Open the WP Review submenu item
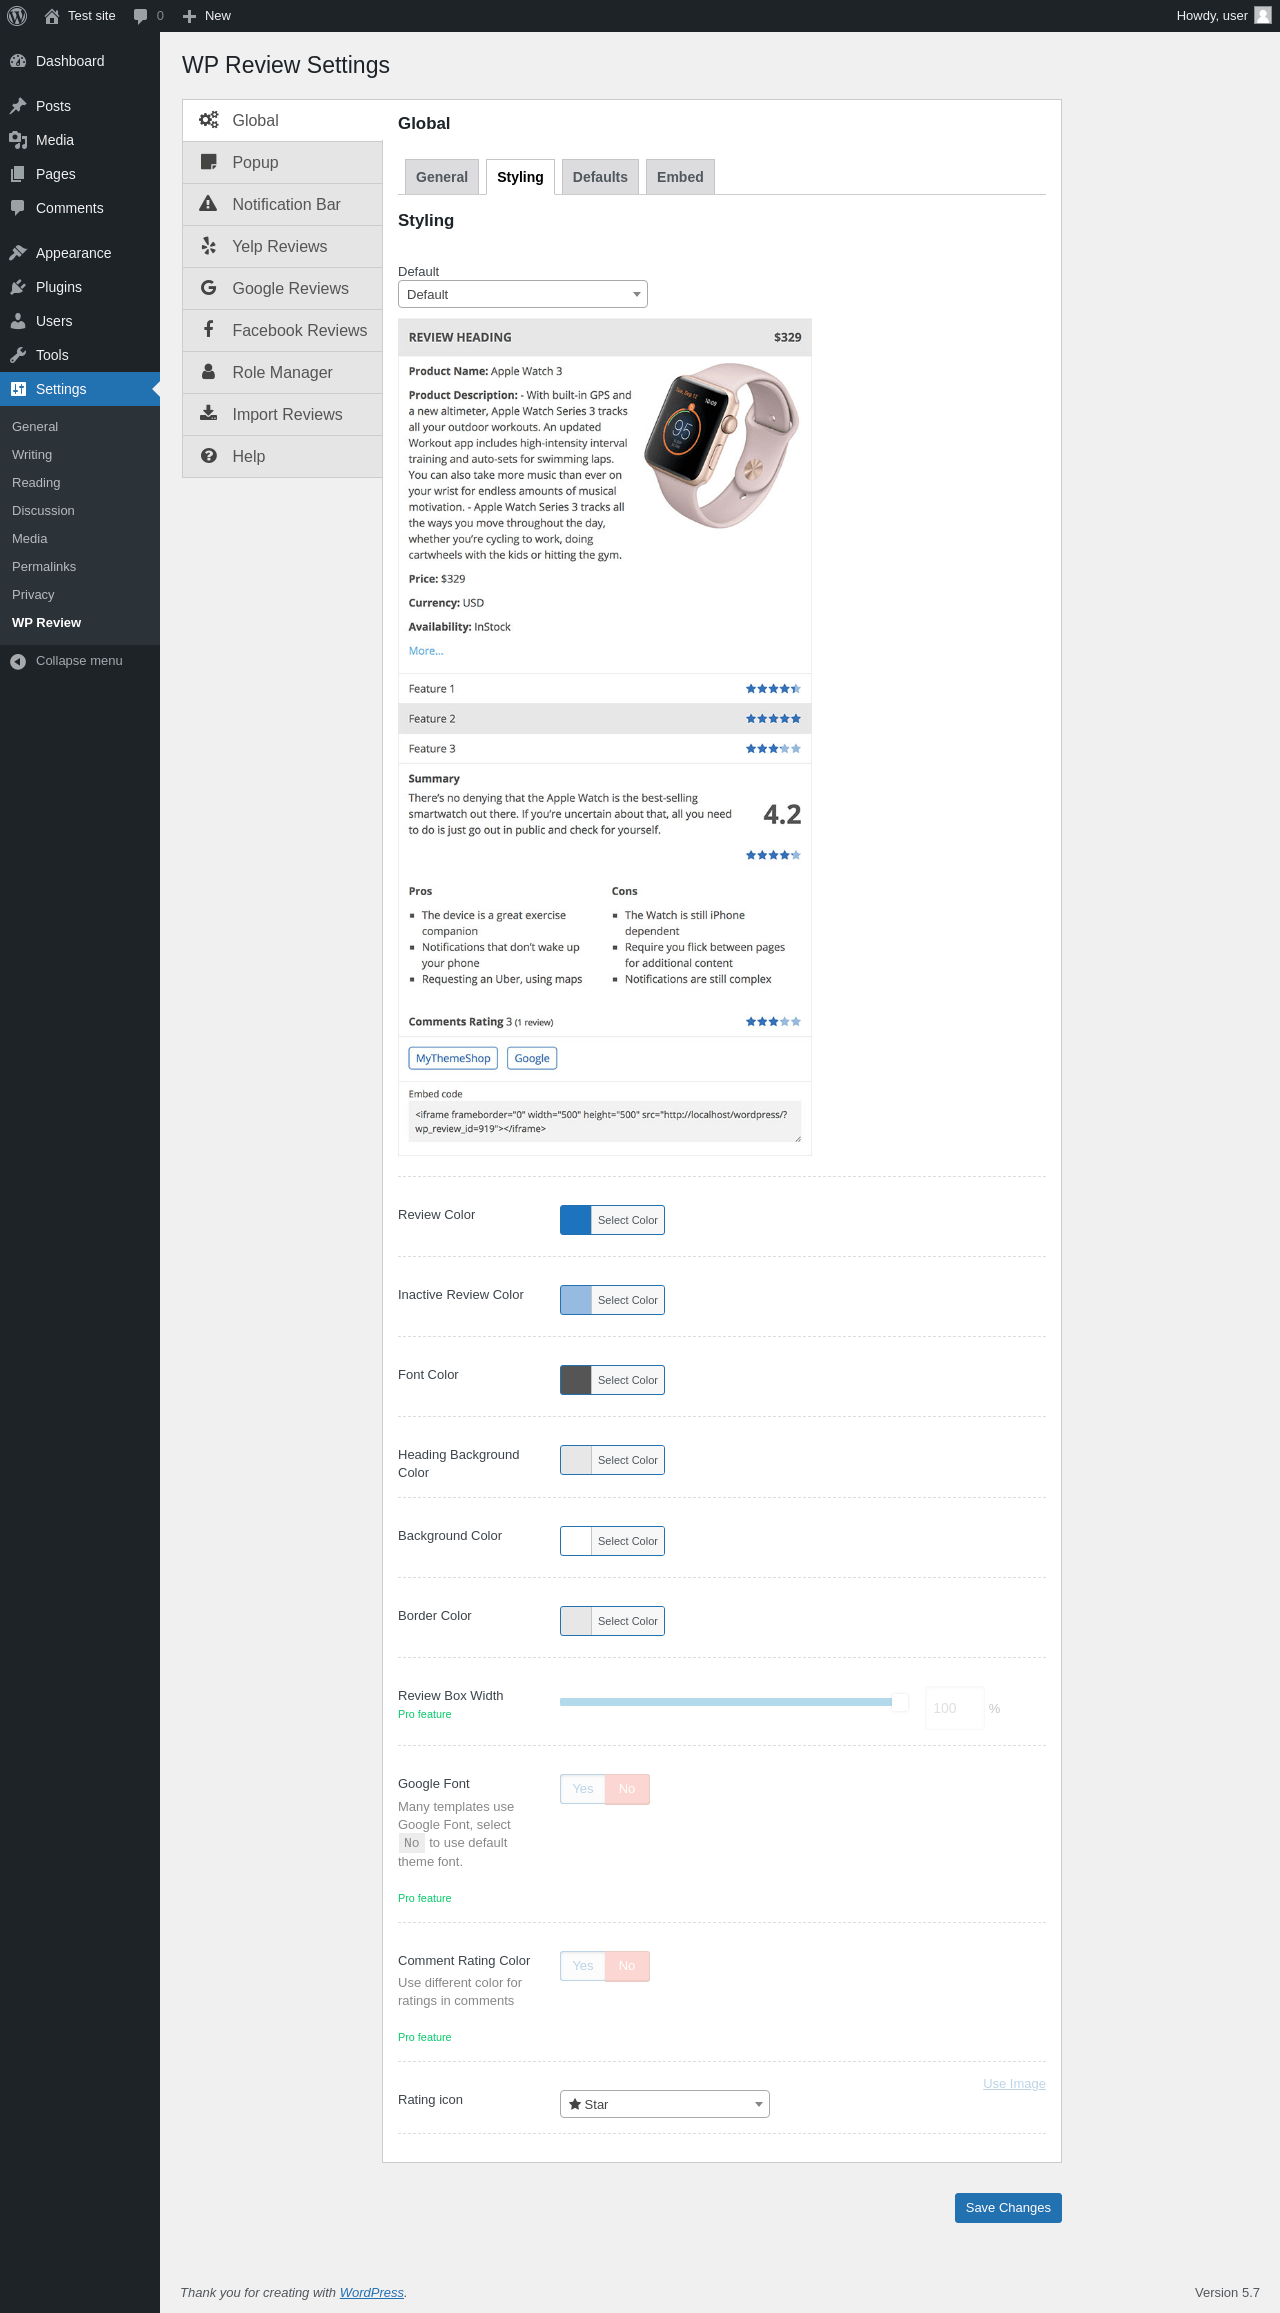 coord(47,623)
